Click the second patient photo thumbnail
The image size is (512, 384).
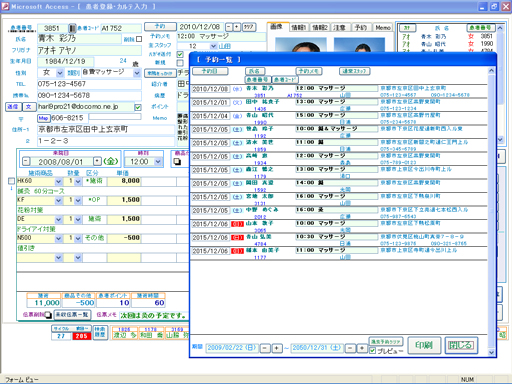coord(359,45)
